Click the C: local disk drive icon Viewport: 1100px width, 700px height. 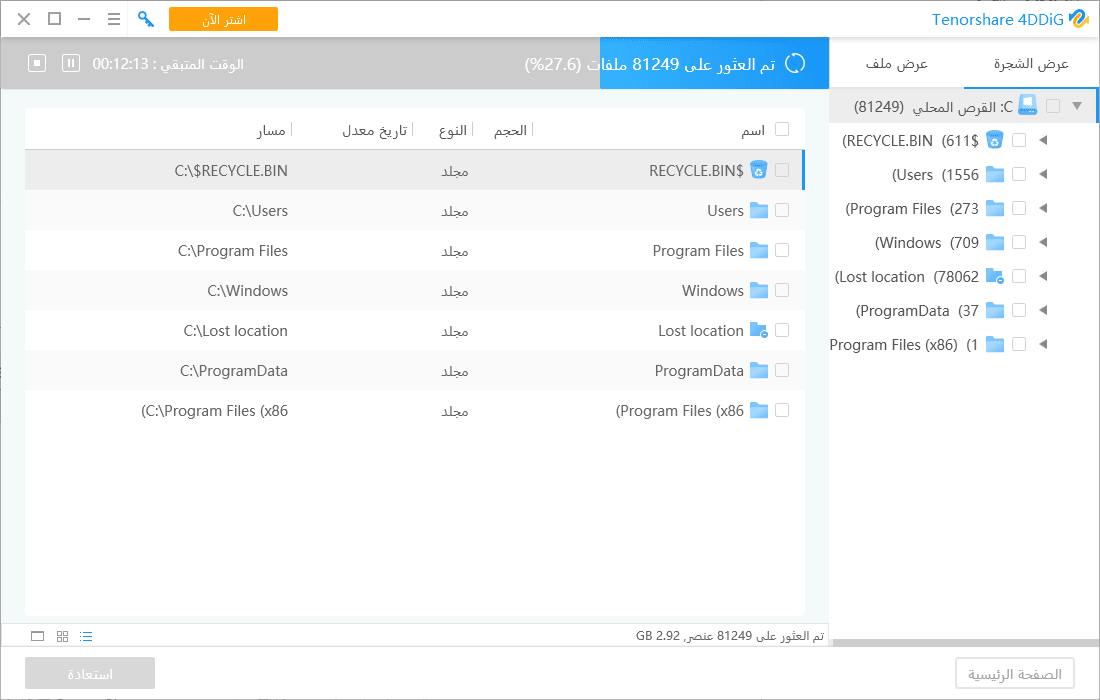click(1028, 106)
